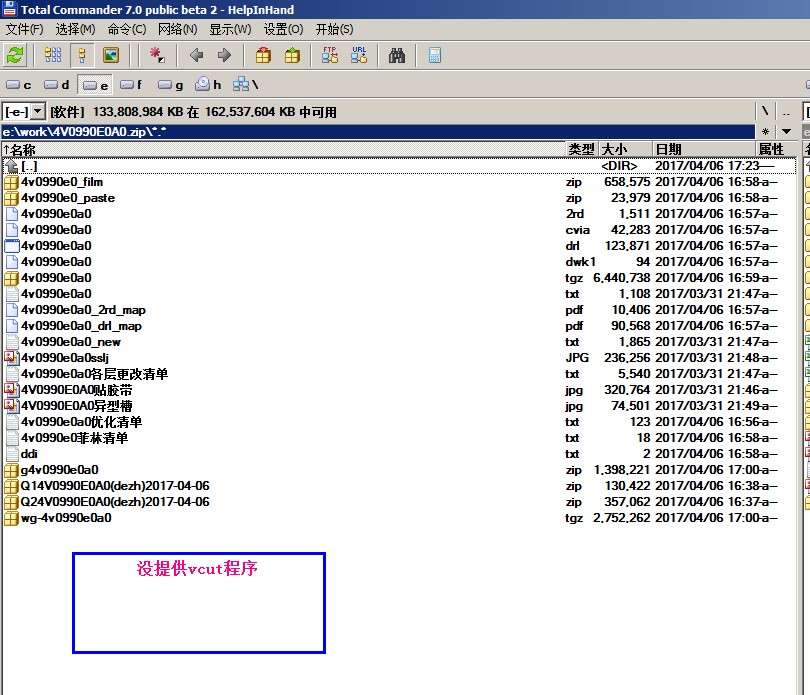
Task: Go back with the left arrow
Action: click(196, 55)
